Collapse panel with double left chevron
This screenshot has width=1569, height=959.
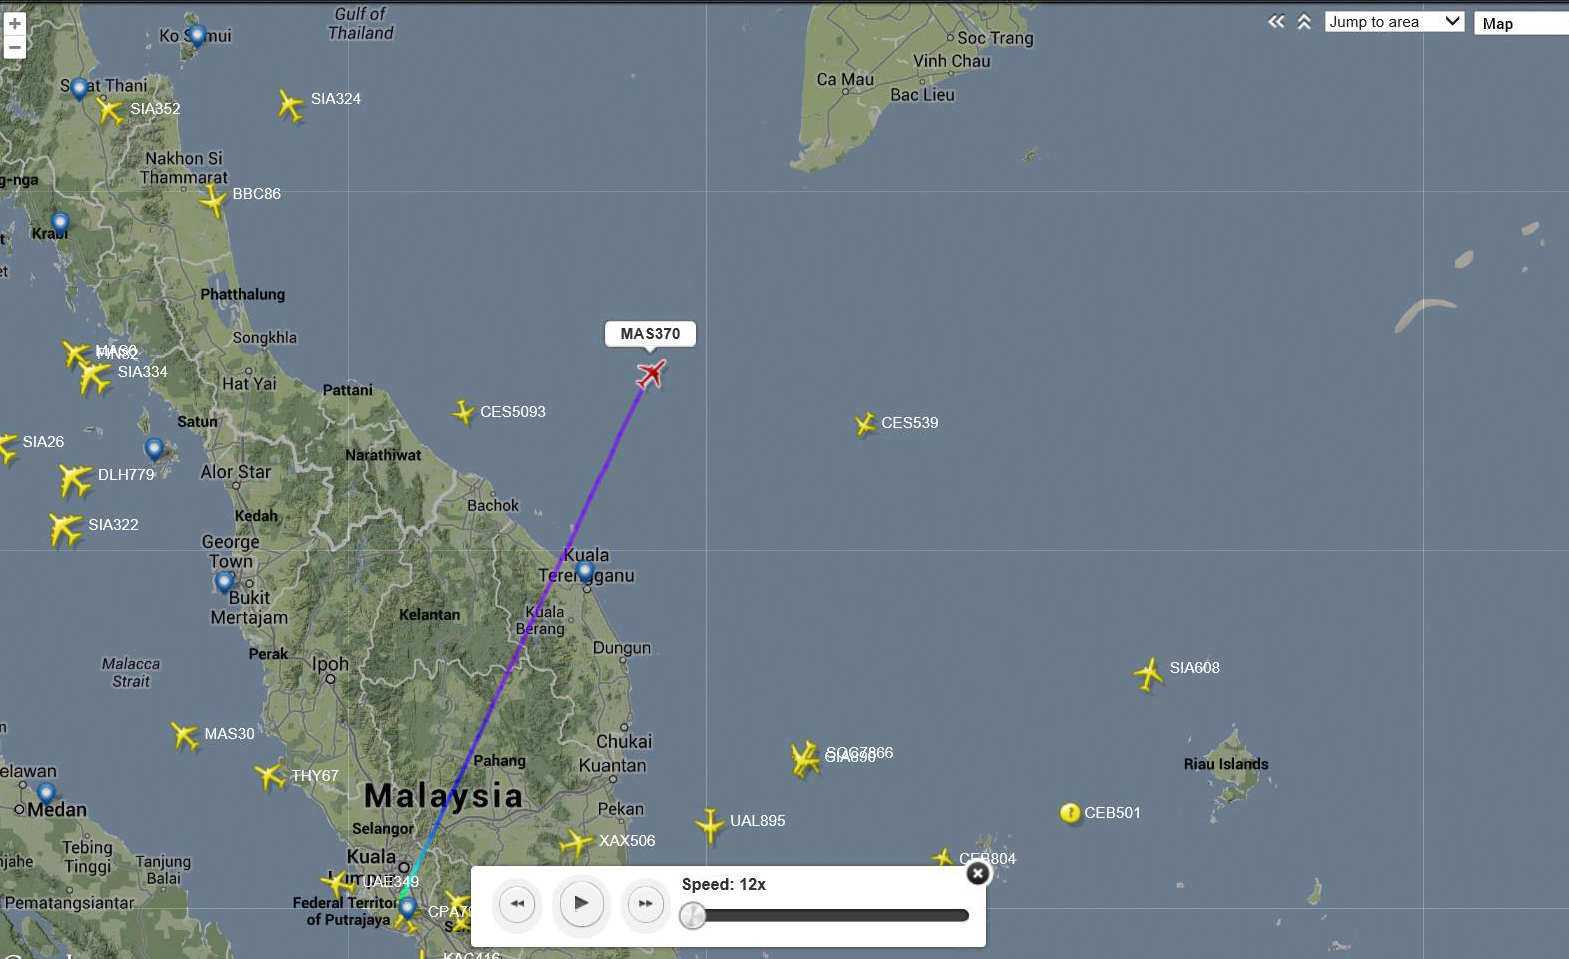(1276, 21)
